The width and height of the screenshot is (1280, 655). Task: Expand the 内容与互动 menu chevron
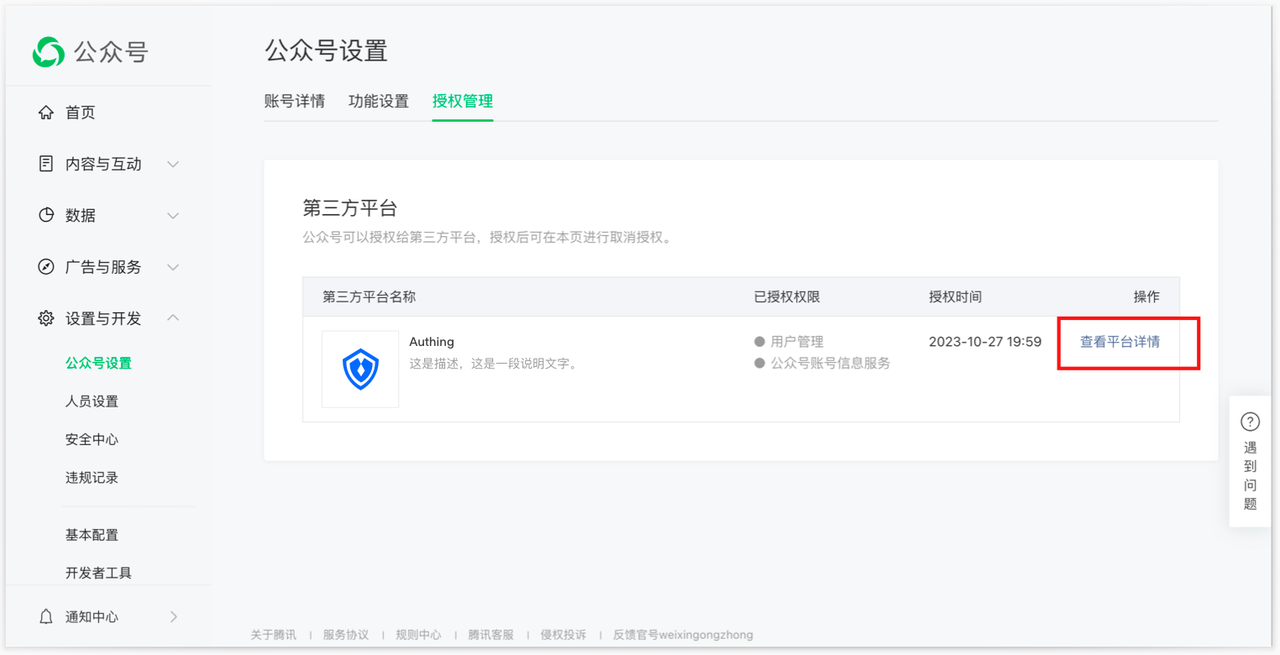point(173,164)
